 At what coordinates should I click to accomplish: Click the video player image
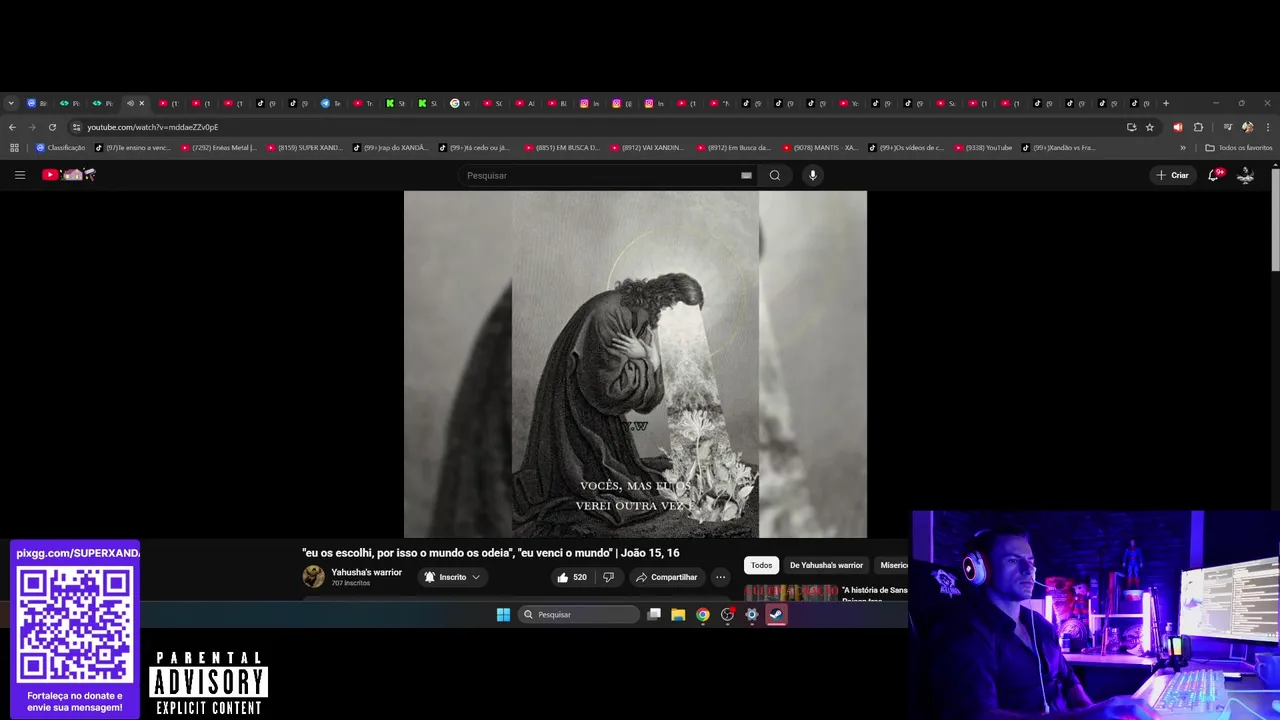coord(635,364)
